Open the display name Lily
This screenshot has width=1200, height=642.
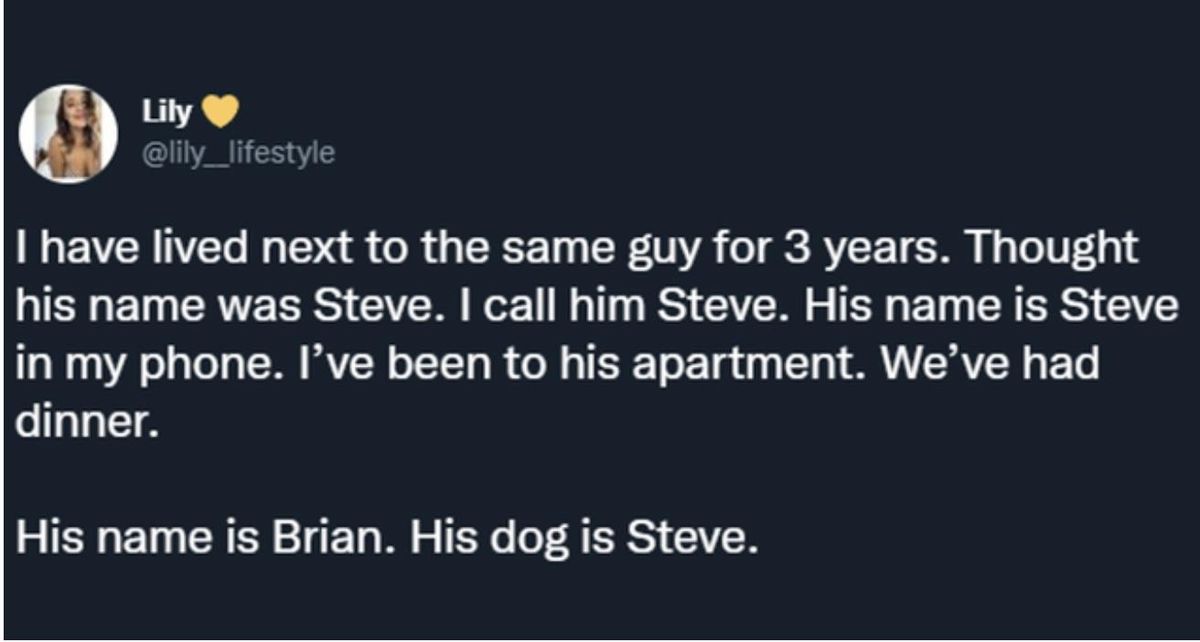(171, 116)
